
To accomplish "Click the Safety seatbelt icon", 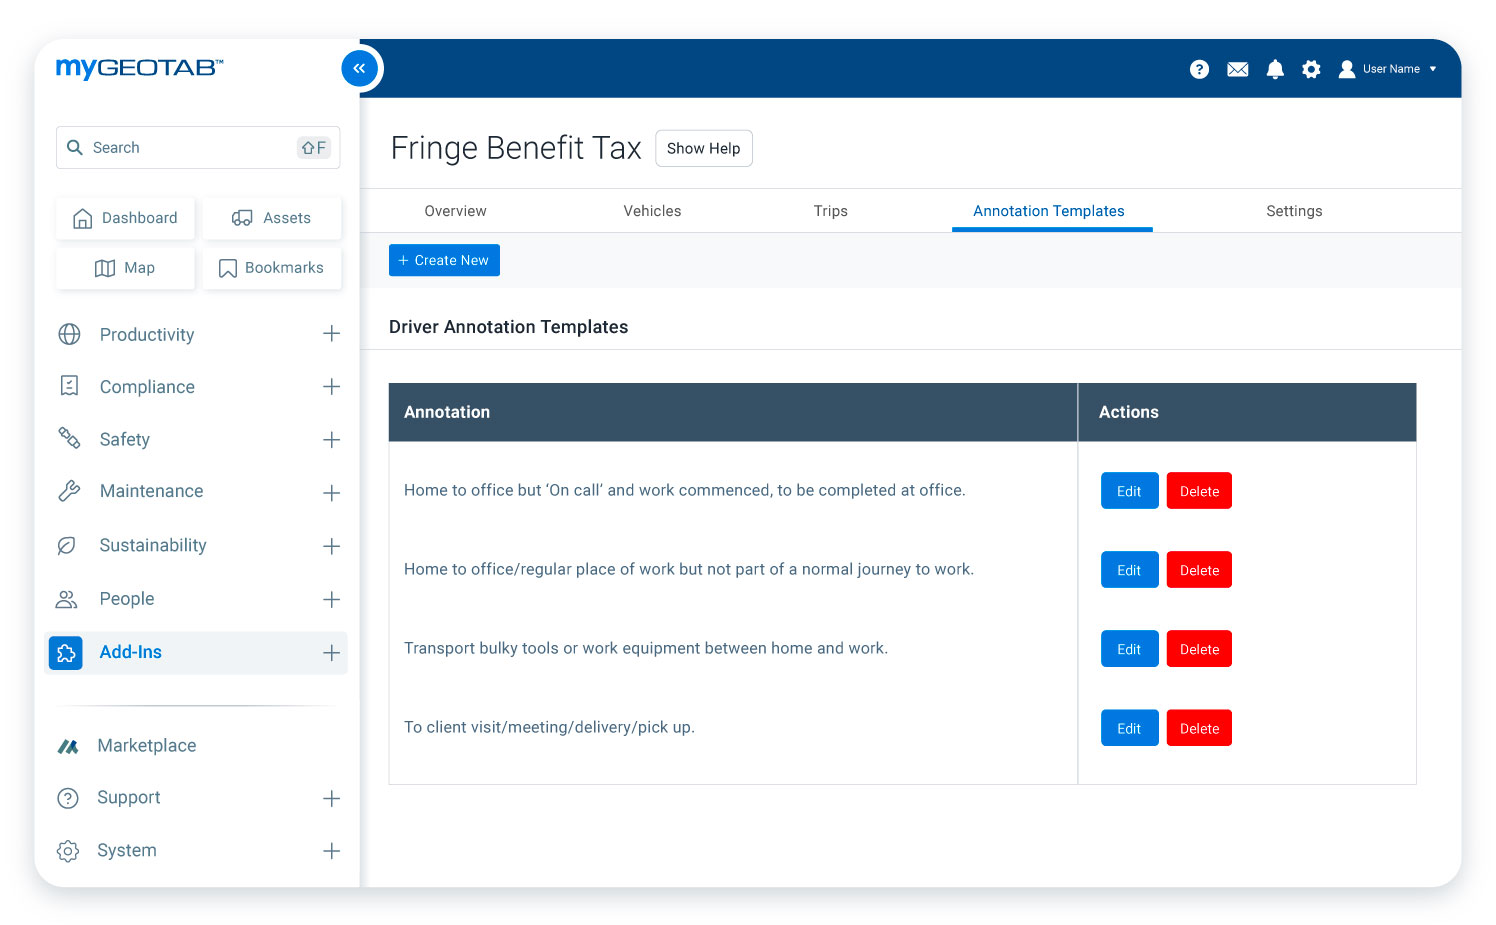I will pyautogui.click(x=69, y=438).
